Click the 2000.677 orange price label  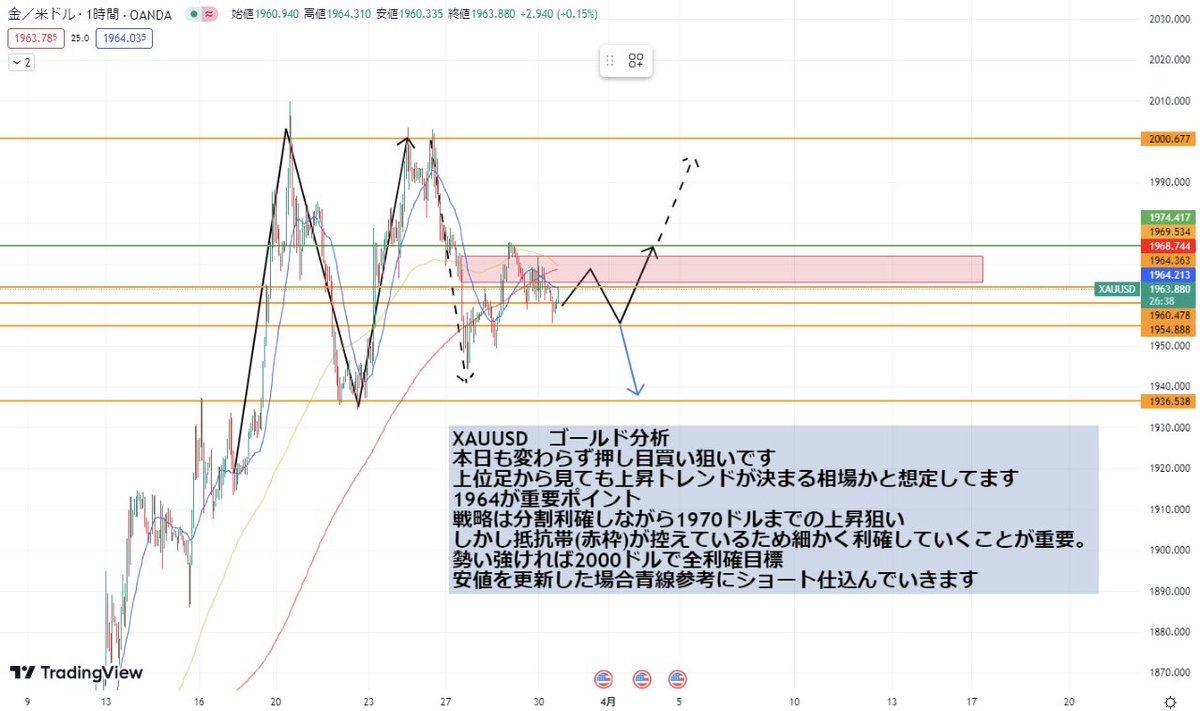(1168, 139)
